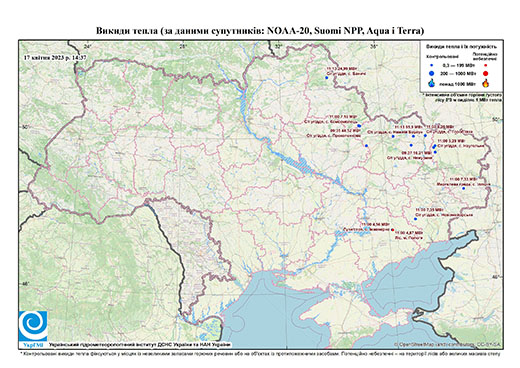Click the institute name next to the logo

tap(140, 345)
